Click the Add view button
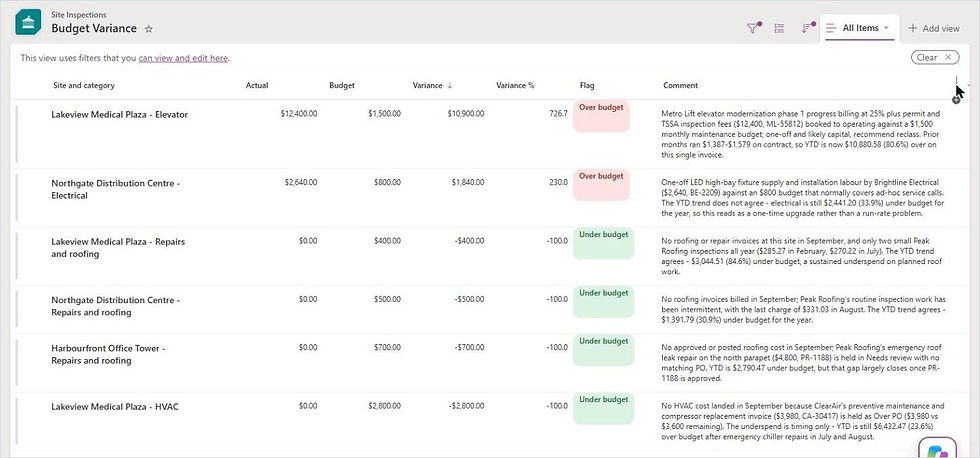980x458 pixels. point(934,28)
